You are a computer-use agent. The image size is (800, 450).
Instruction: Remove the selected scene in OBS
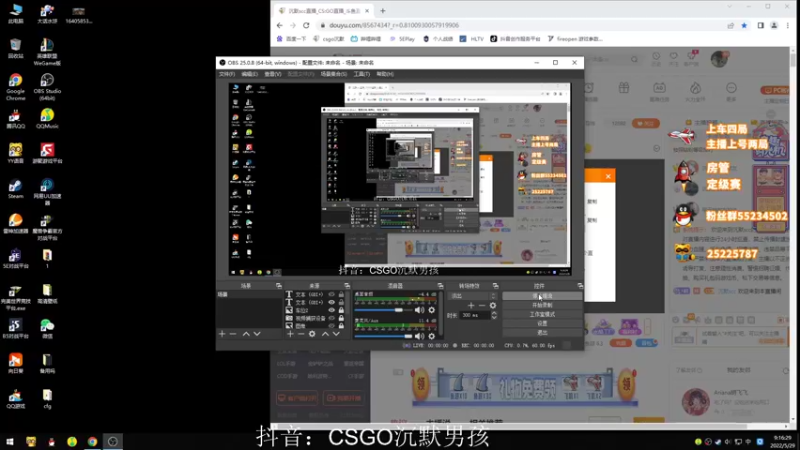pyautogui.click(x=233, y=334)
